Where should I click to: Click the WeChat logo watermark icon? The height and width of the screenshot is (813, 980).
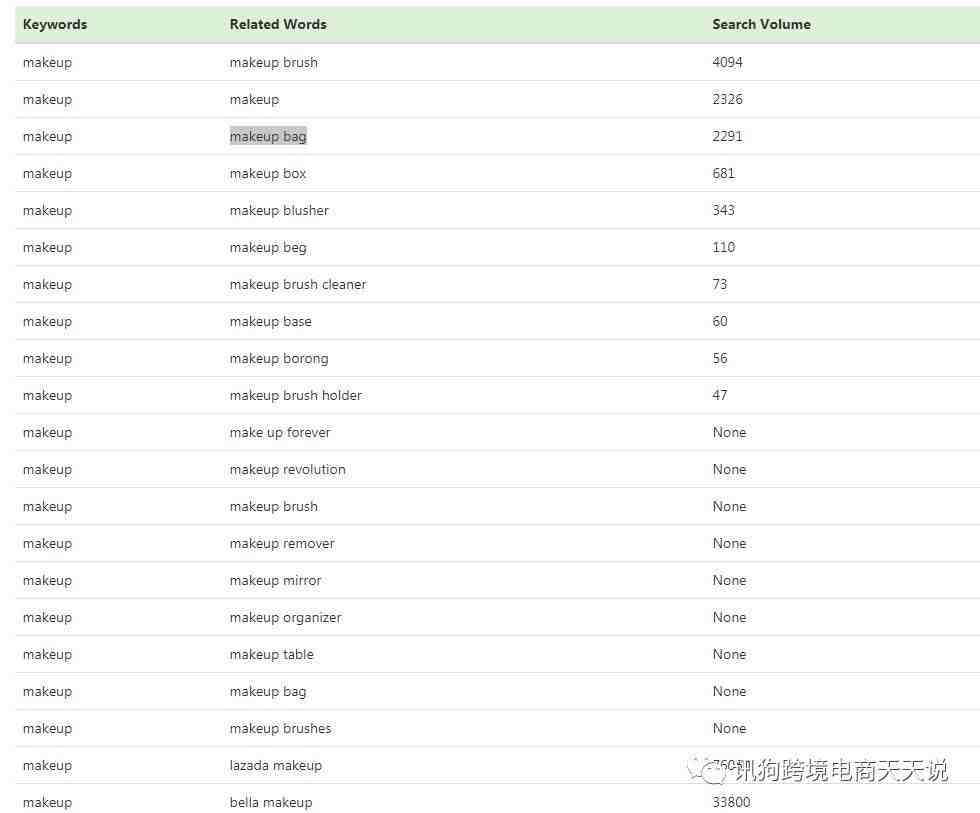click(714, 771)
